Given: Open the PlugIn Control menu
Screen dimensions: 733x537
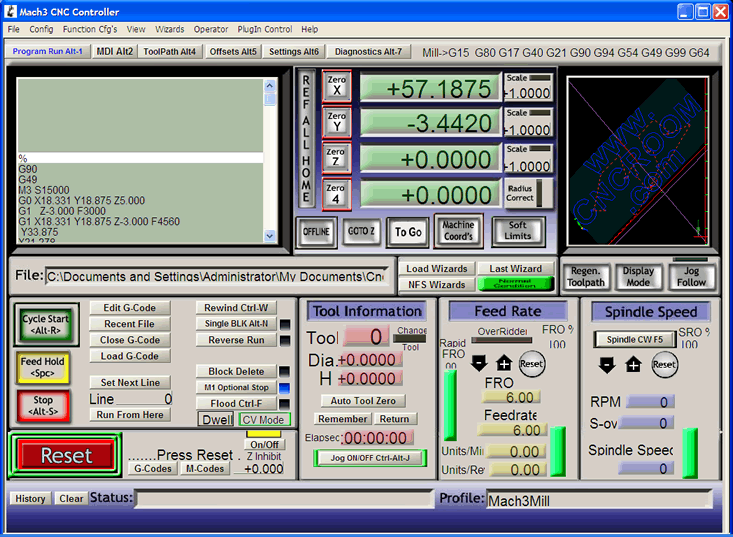Looking at the screenshot, I should [265, 29].
